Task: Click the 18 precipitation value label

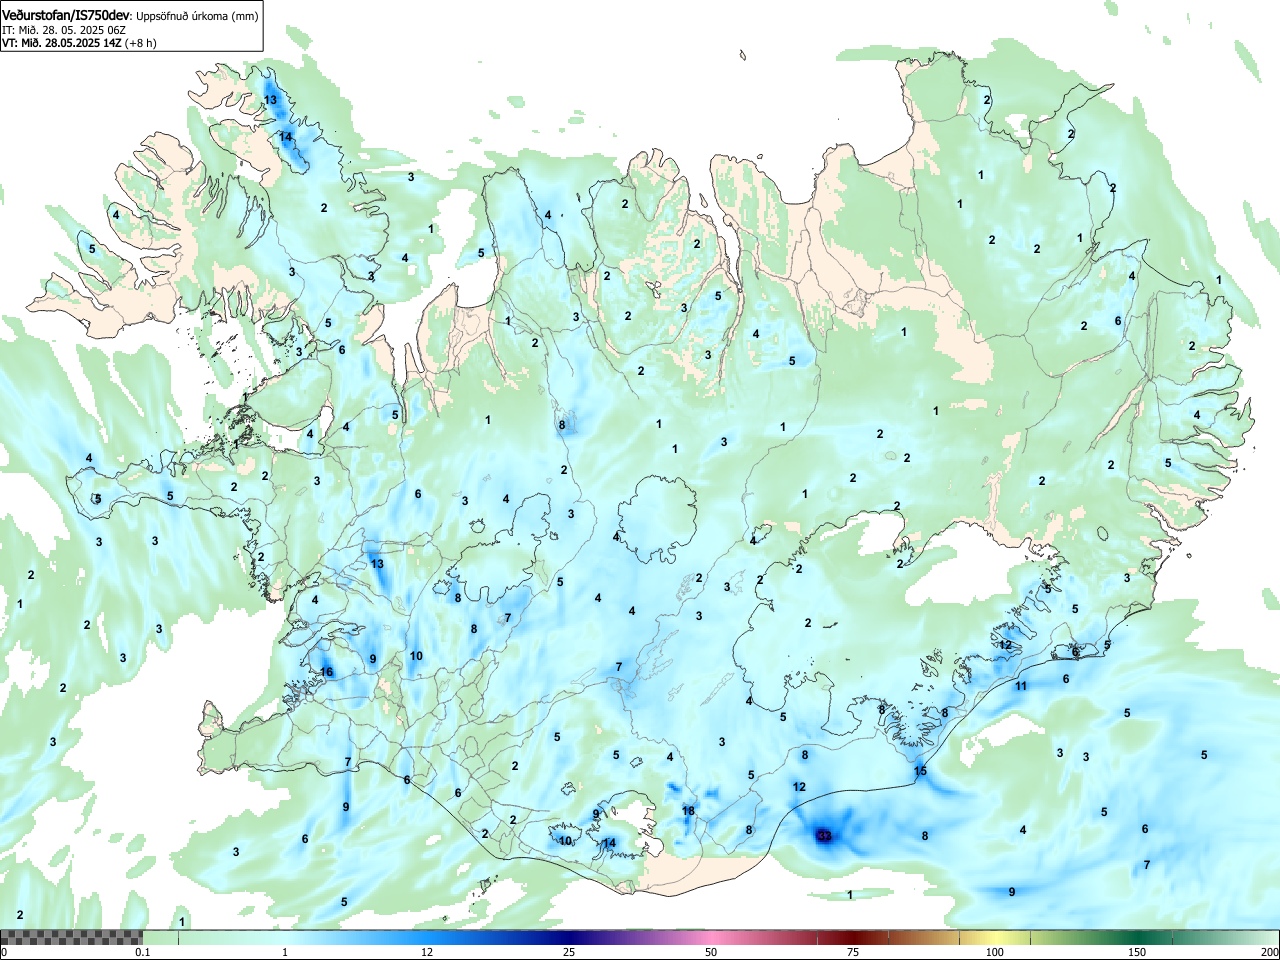Action: (688, 811)
